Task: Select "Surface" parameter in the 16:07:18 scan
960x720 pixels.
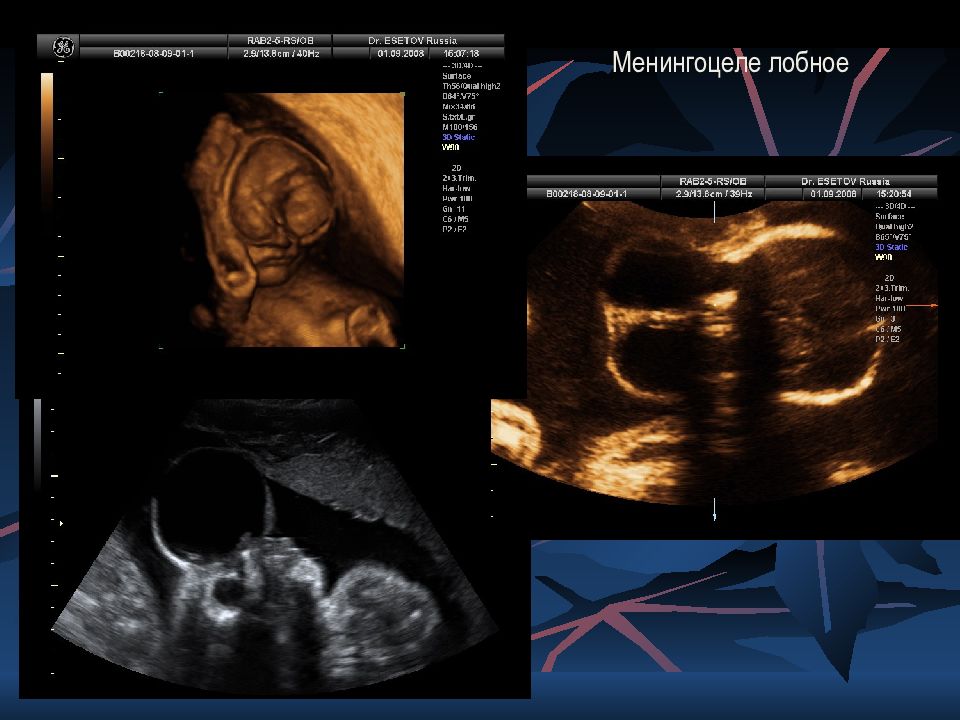Action: tap(457, 76)
